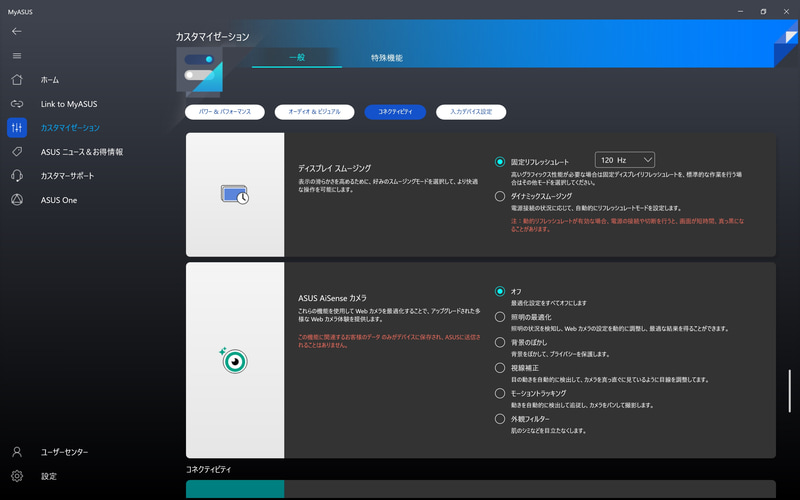Image resolution: width=800 pixels, height=500 pixels.
Task: Select the 外観フィルター radio button
Action: click(x=500, y=419)
